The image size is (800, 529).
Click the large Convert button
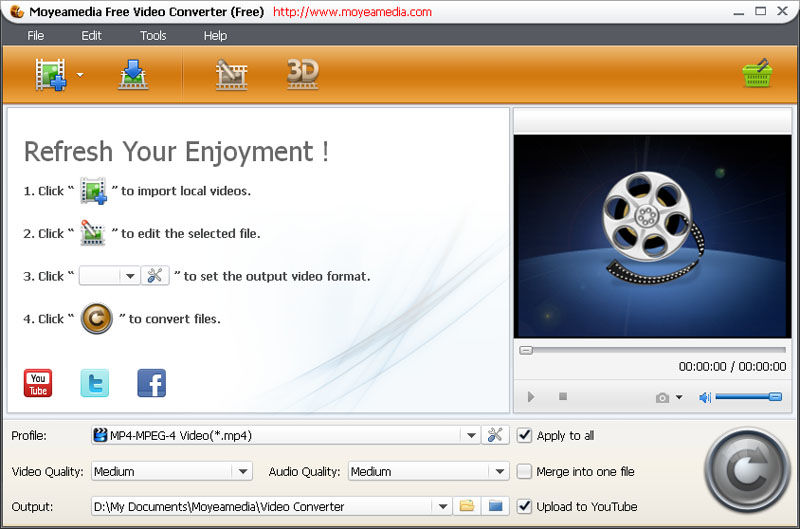point(747,470)
